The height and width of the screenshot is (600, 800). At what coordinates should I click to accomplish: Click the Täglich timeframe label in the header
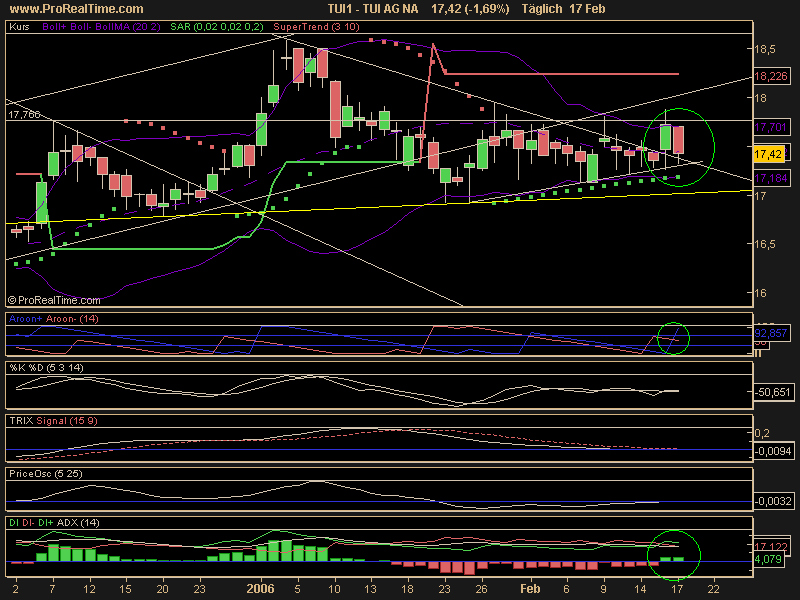(545, 8)
